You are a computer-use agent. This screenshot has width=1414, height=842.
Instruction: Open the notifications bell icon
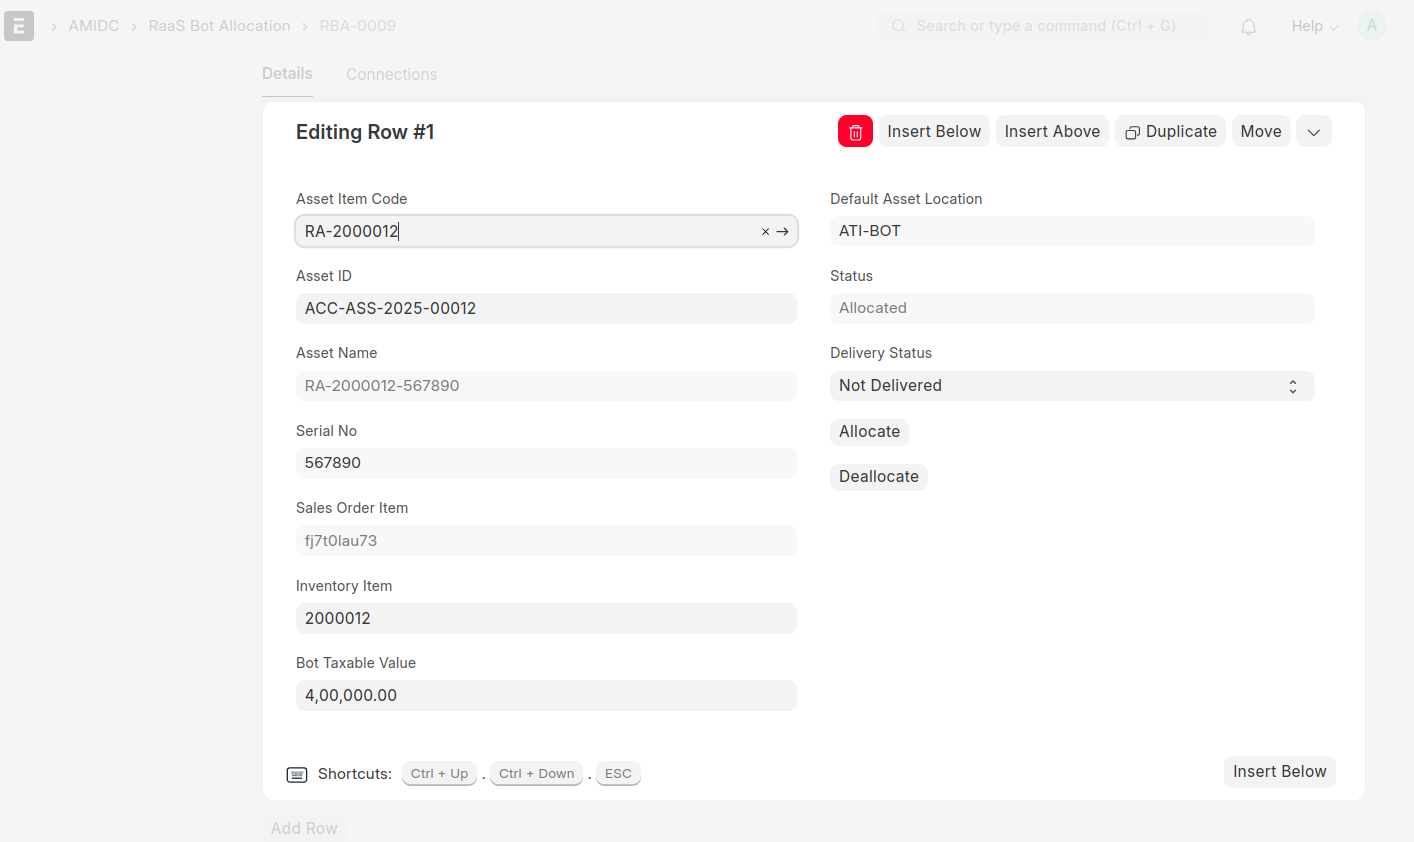click(1248, 27)
